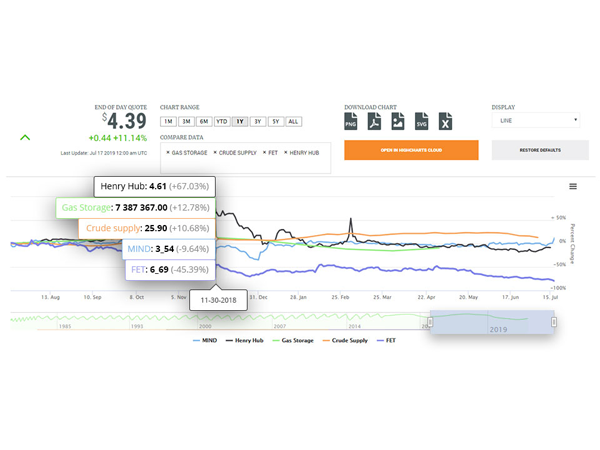
Task: Download chart as JPEG image
Action: pos(398,121)
